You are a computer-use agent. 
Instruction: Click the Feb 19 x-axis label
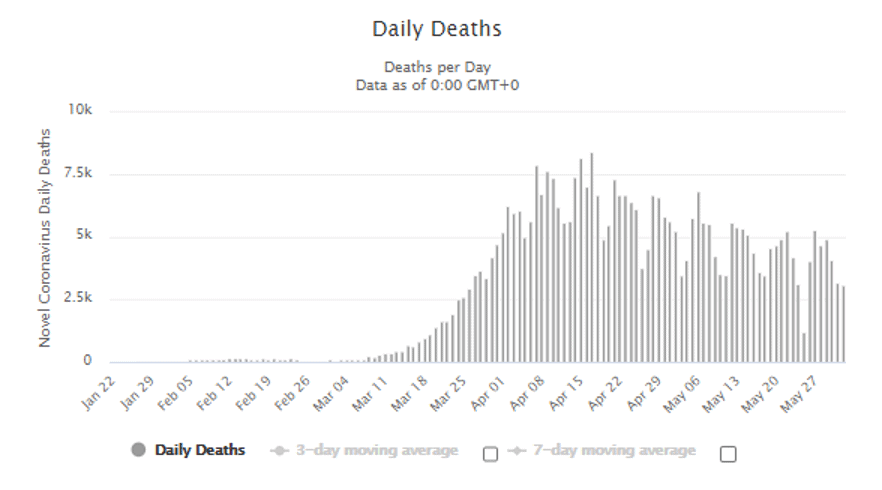(254, 393)
